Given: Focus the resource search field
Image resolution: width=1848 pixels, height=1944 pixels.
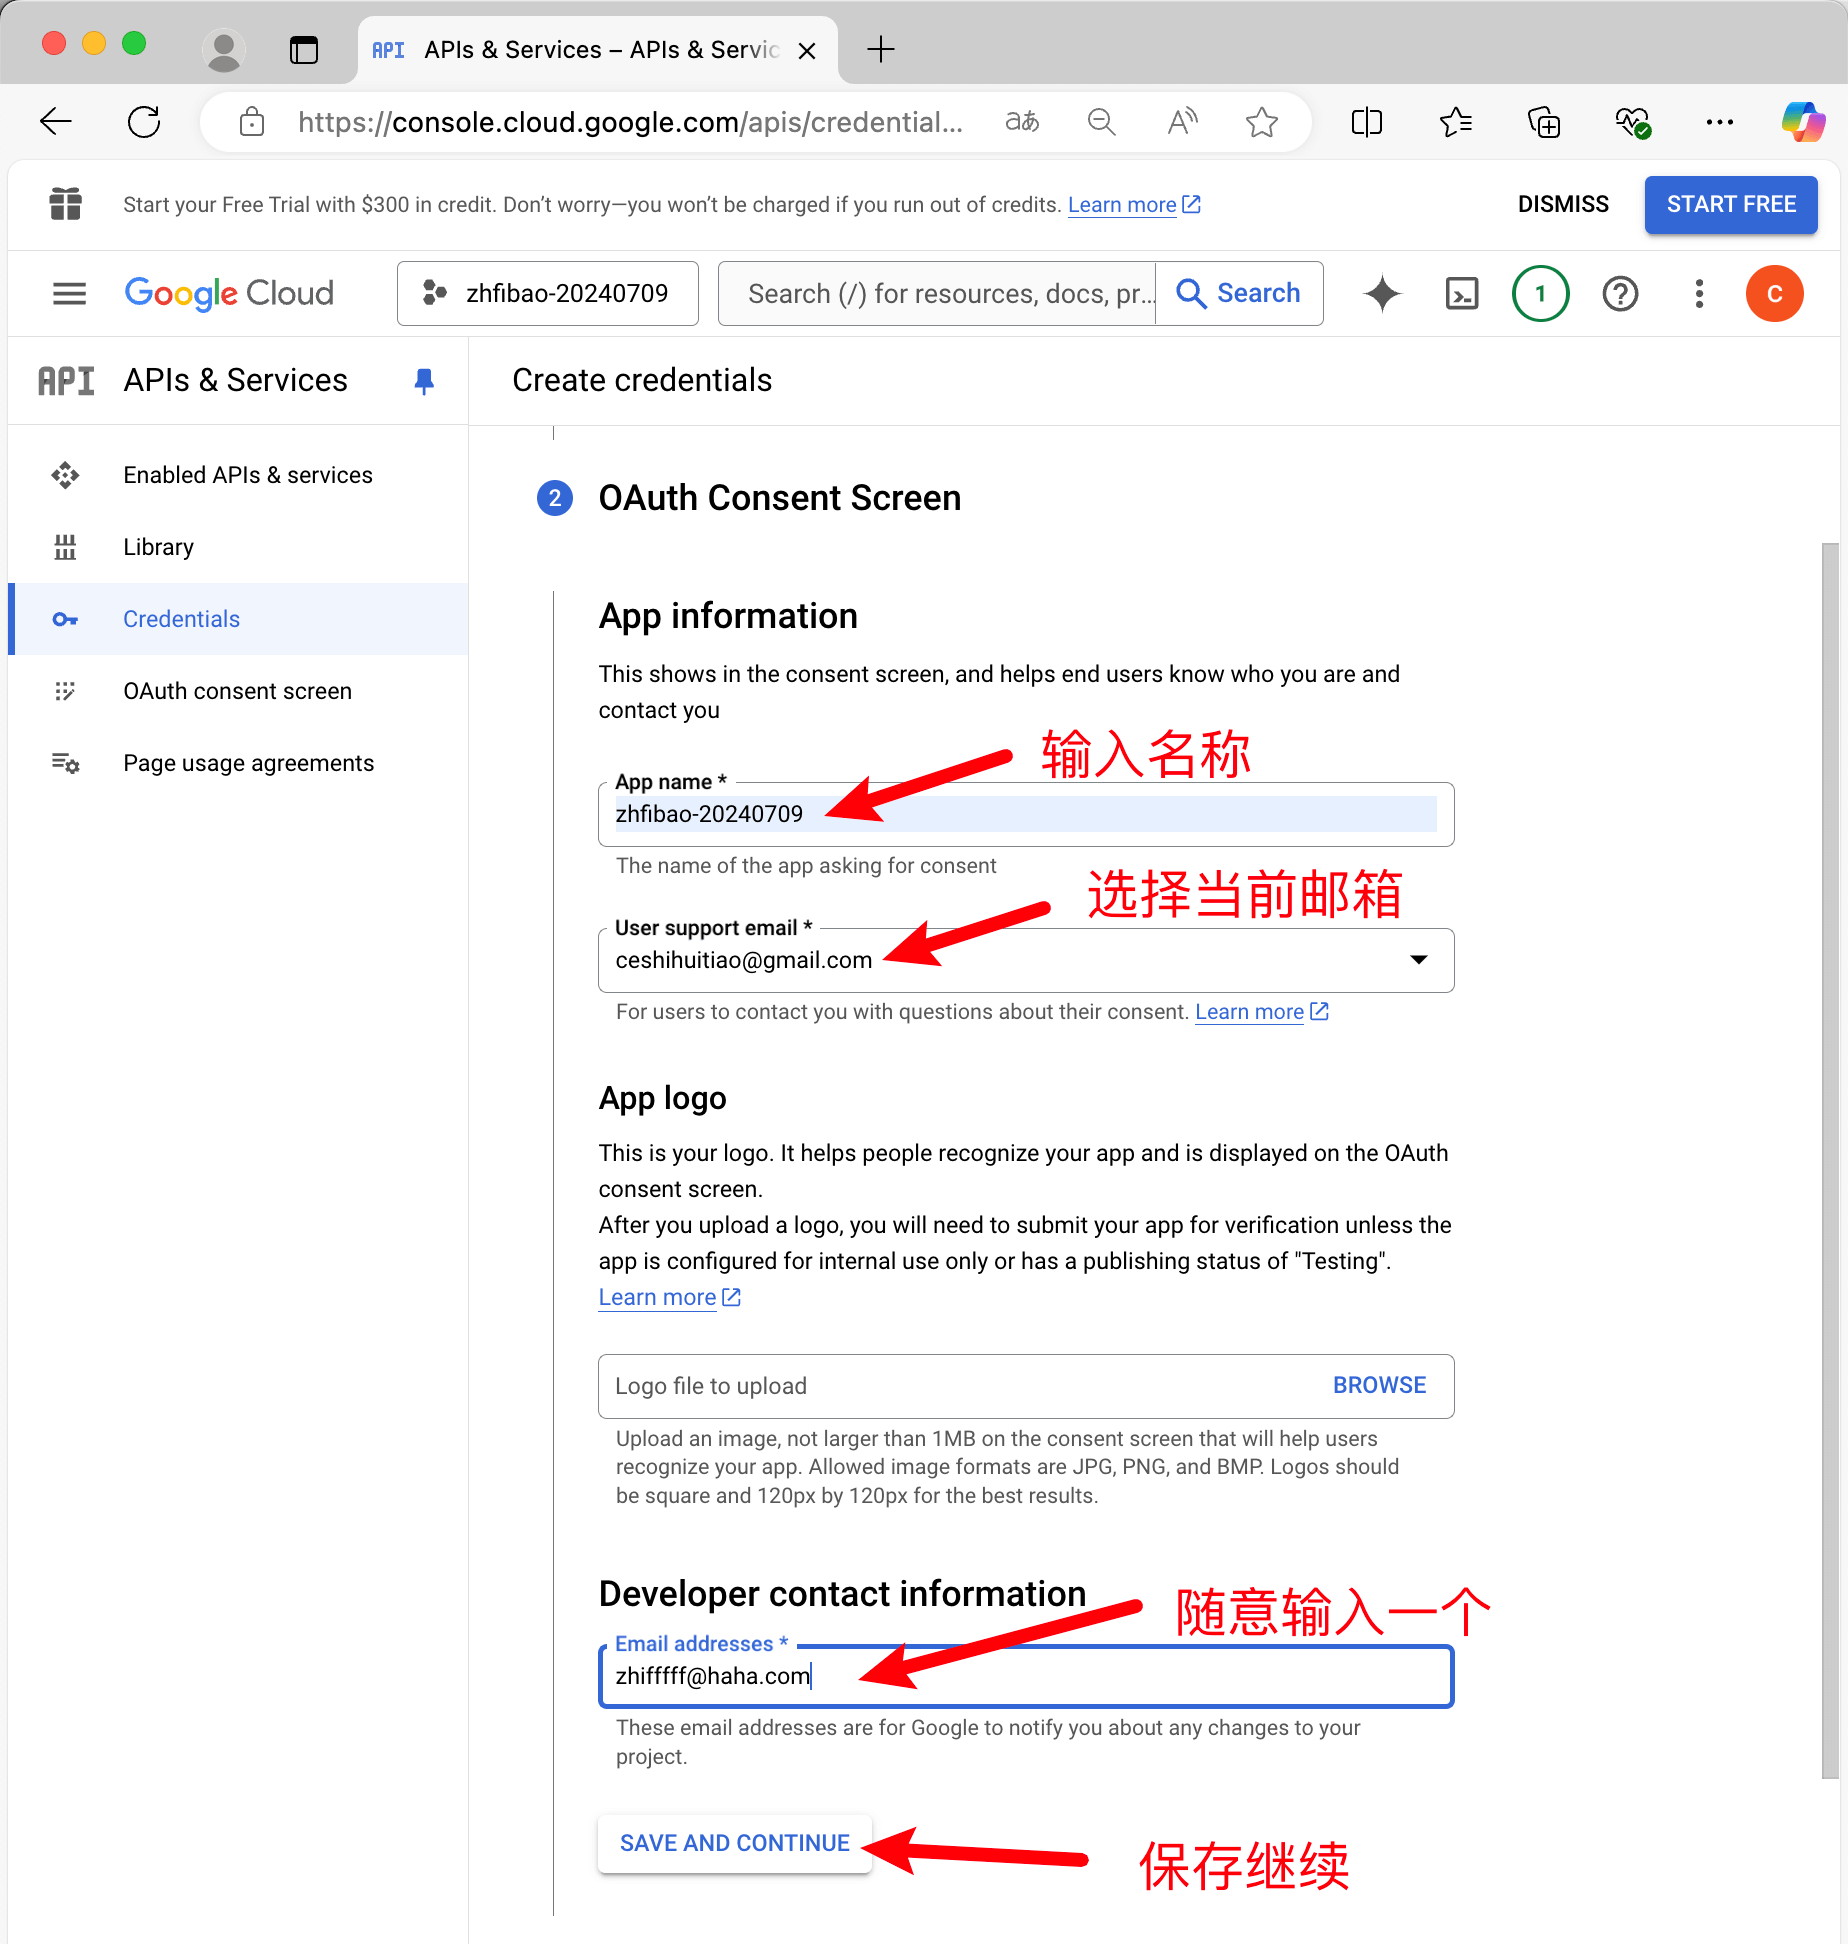Looking at the screenshot, I should click(937, 293).
